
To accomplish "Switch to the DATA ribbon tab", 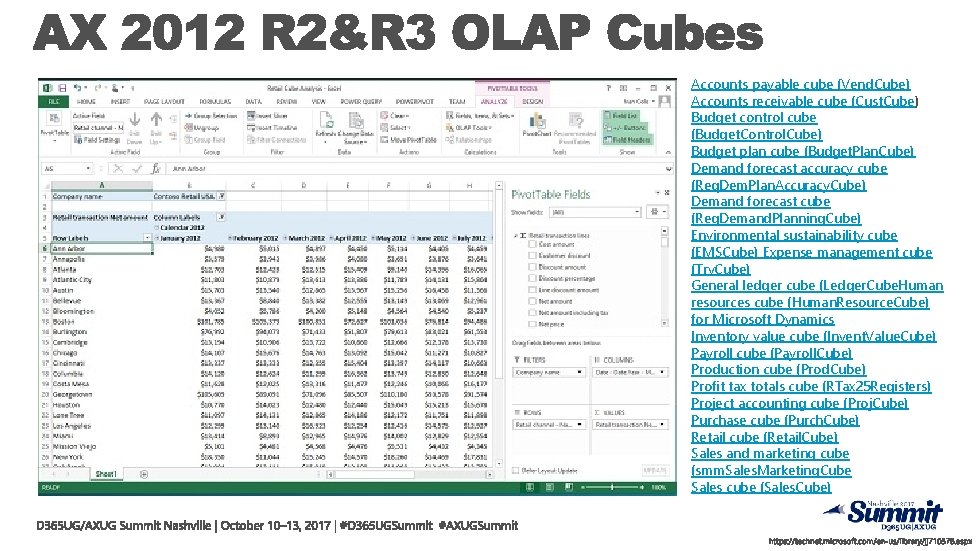I will [x=253, y=101].
